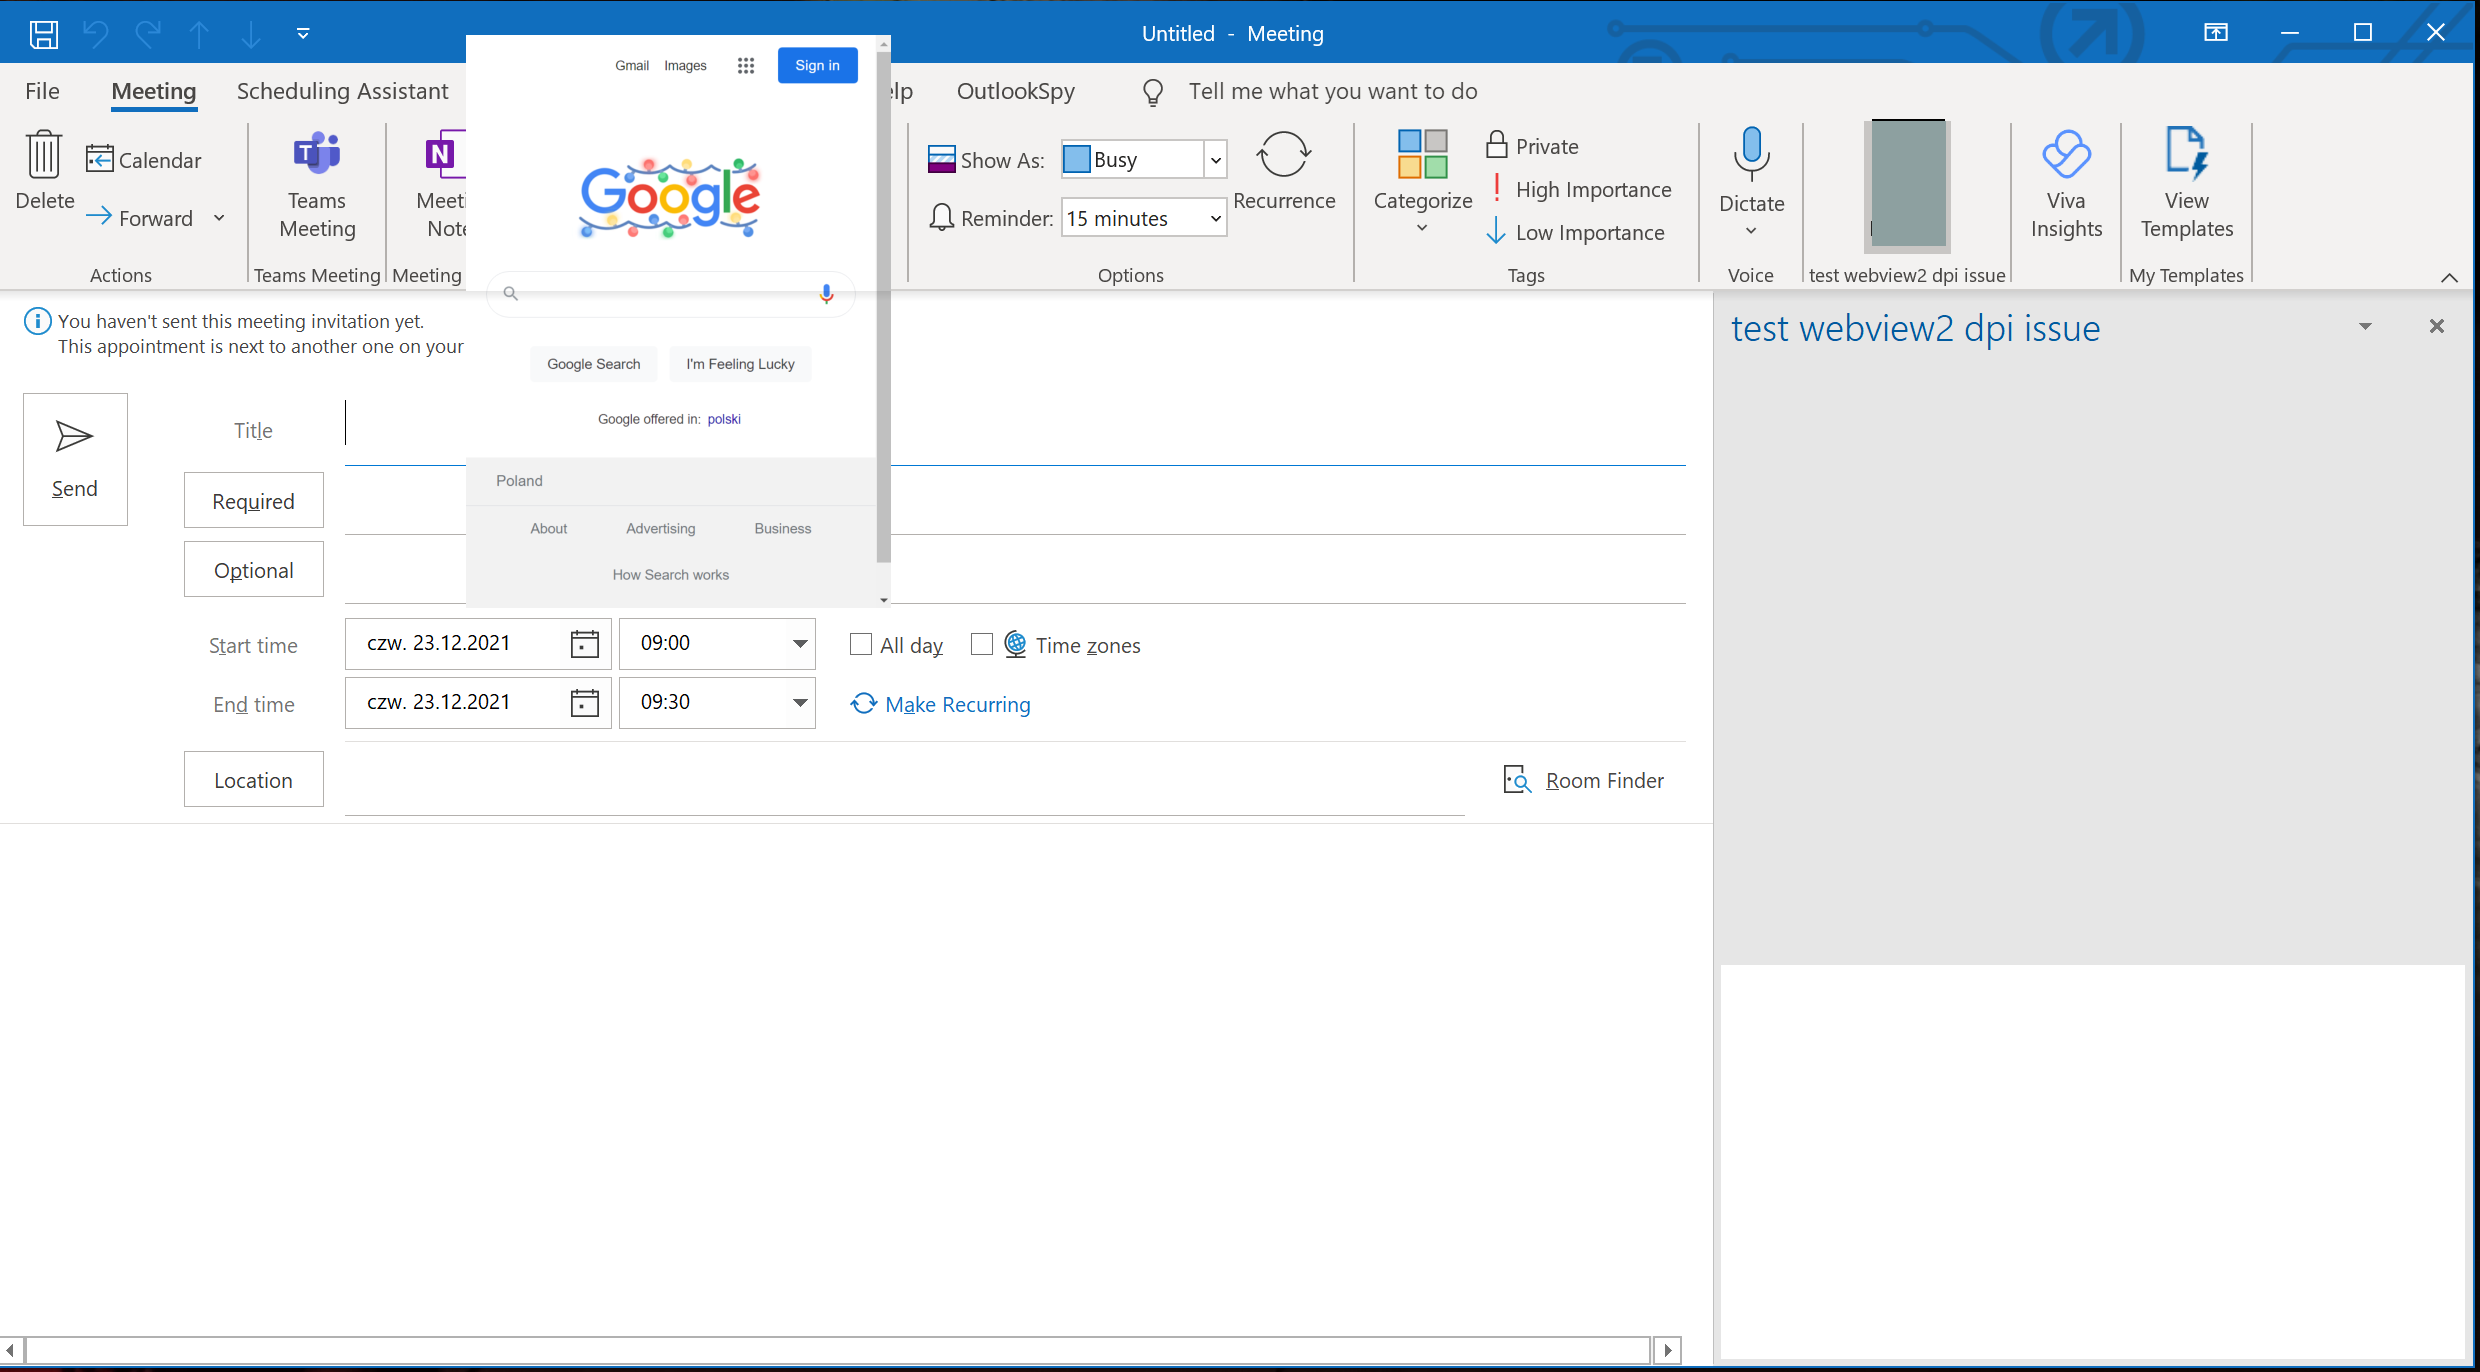Expand the 09:30 end time dropdown
The height and width of the screenshot is (1372, 2480).
coord(799,703)
